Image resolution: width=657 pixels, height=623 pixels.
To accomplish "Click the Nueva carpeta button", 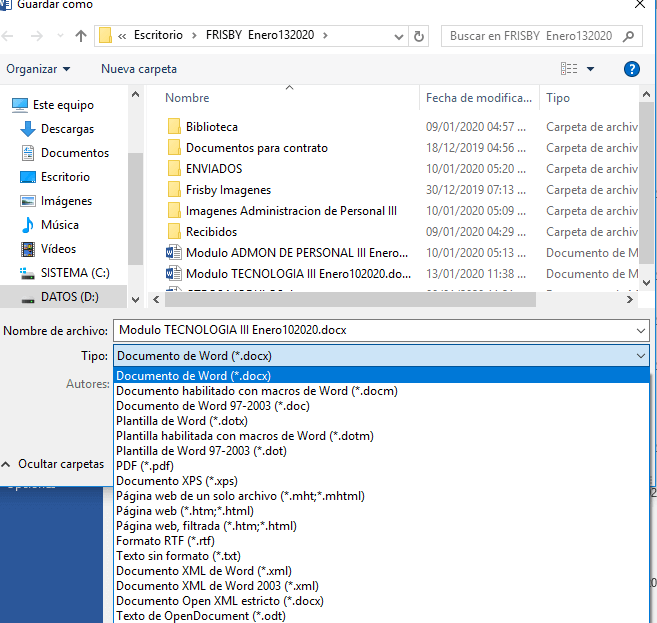I will [139, 69].
